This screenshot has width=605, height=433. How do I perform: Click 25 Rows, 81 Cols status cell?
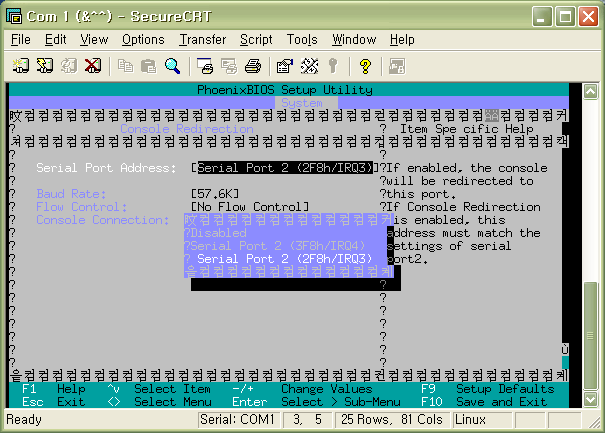[392, 419]
